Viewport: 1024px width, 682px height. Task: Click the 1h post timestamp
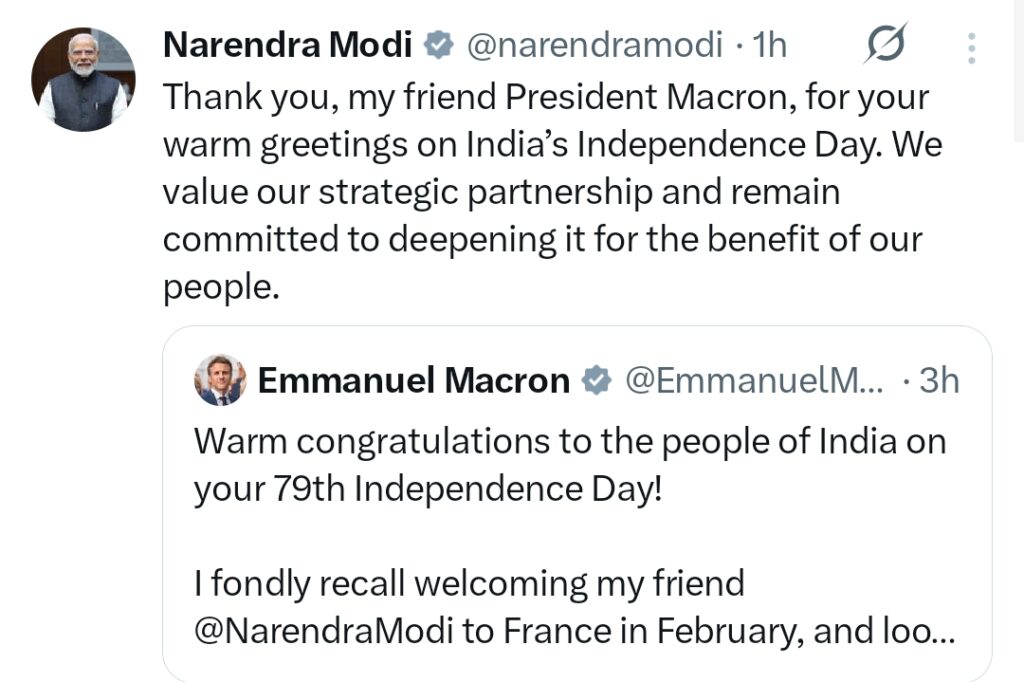point(769,45)
